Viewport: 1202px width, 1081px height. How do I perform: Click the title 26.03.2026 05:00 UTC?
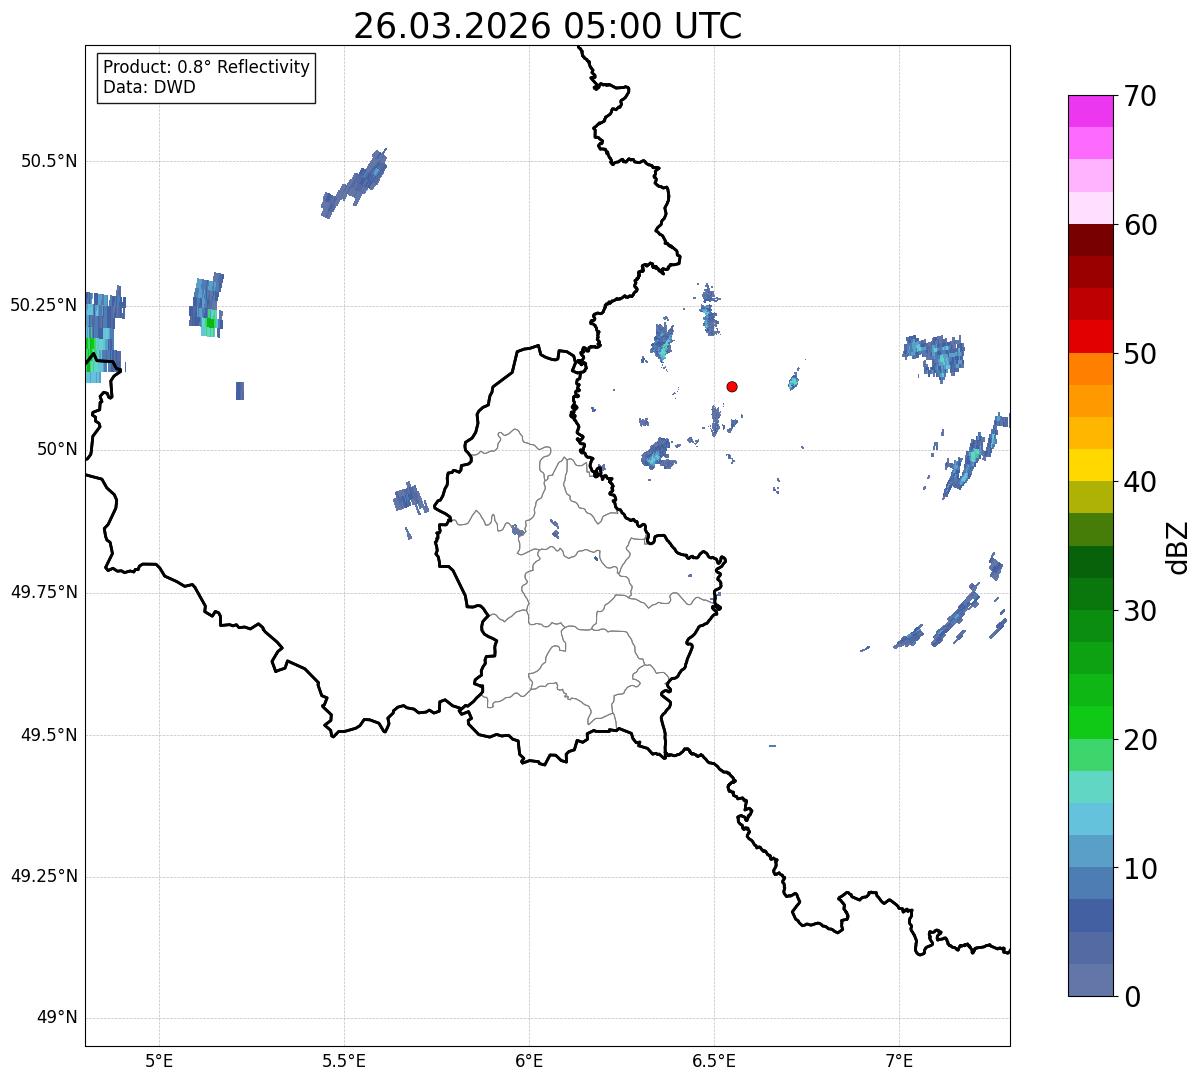coord(548,25)
